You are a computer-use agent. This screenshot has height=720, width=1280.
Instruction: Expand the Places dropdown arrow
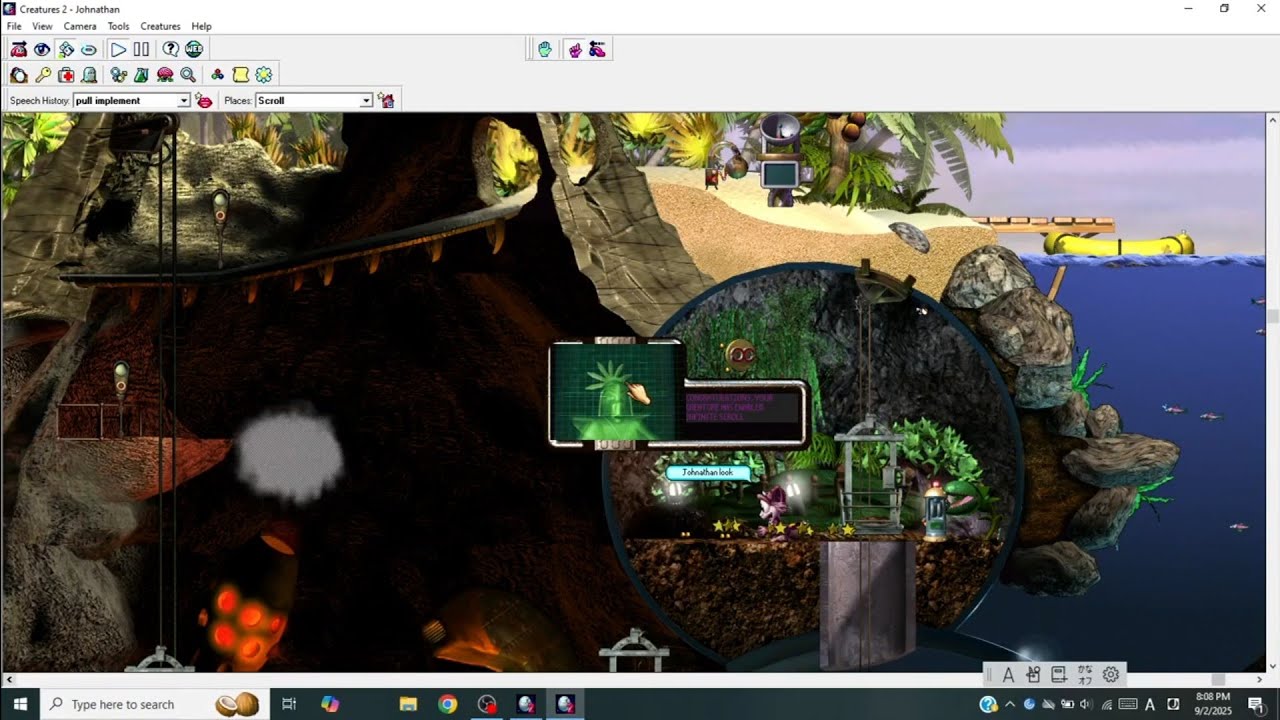[366, 101]
